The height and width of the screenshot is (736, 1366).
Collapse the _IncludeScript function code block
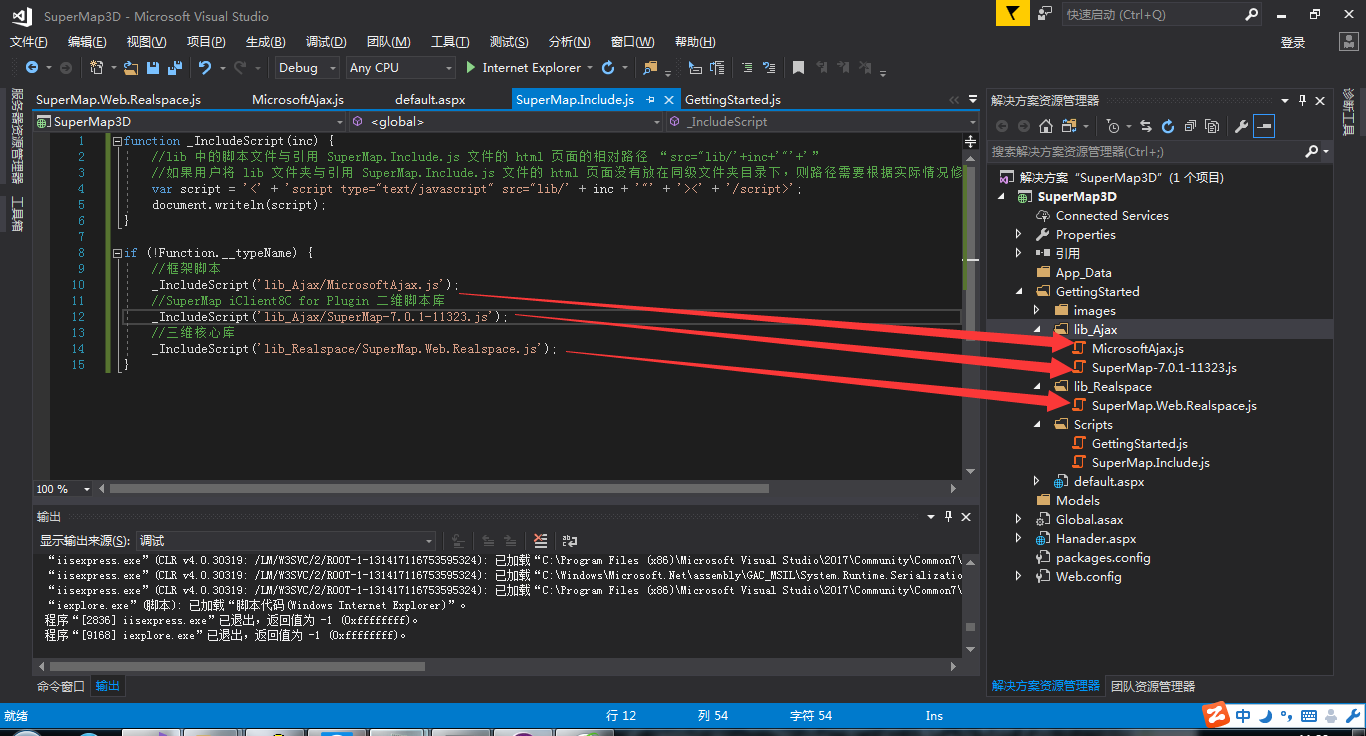tap(117, 141)
